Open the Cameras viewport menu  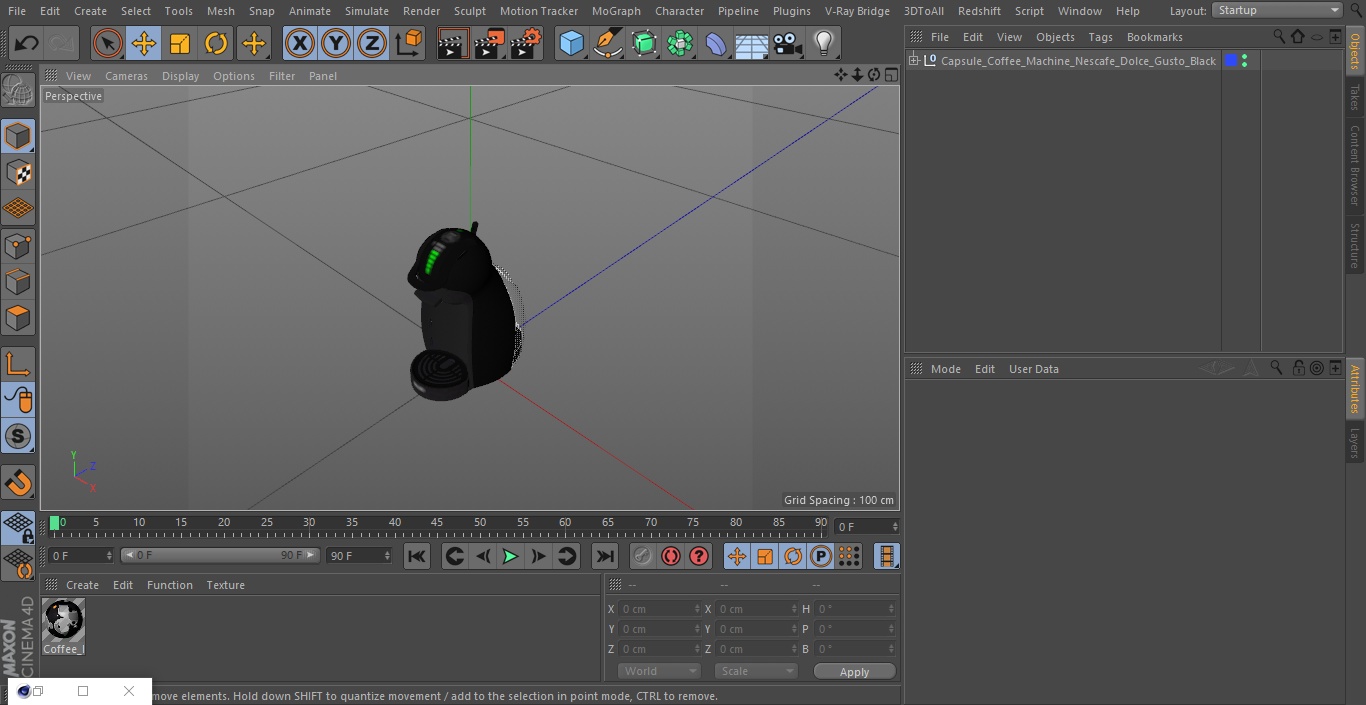coord(126,76)
